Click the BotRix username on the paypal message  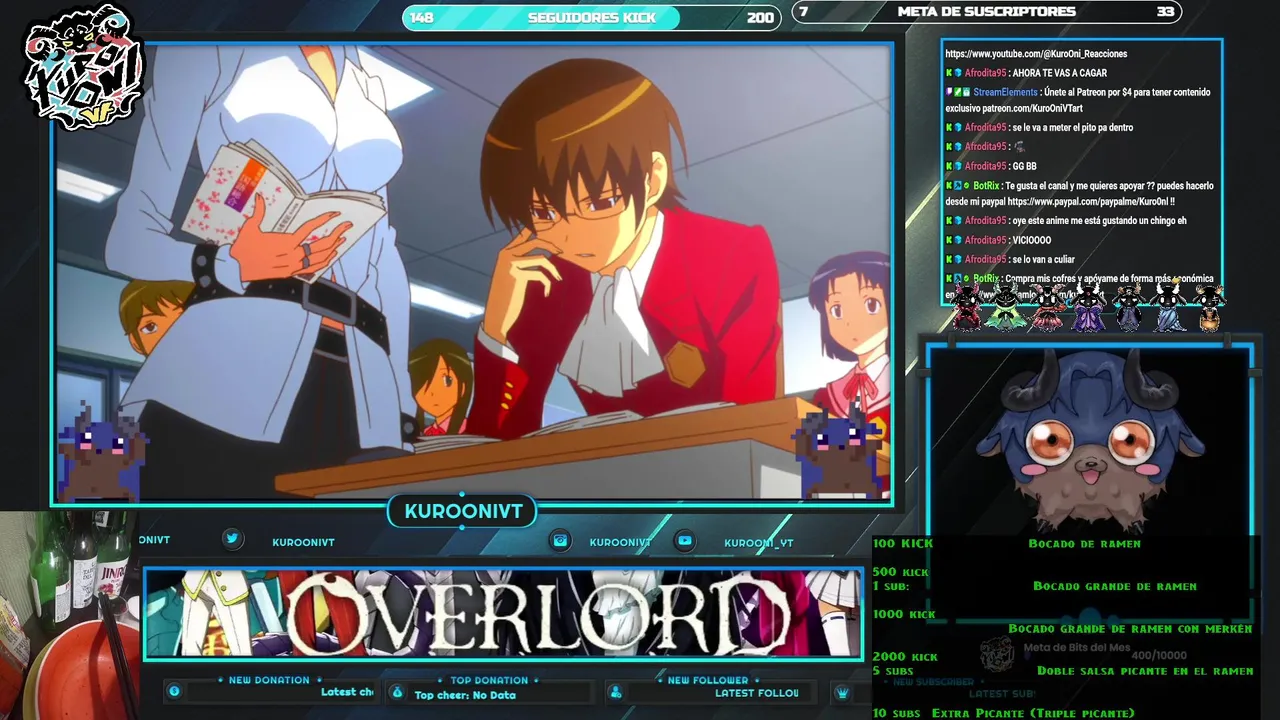point(986,186)
